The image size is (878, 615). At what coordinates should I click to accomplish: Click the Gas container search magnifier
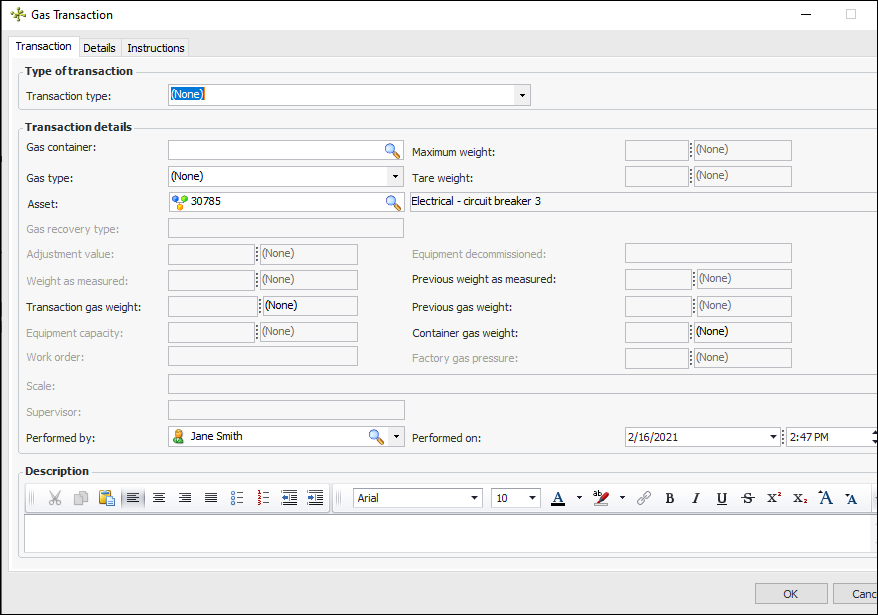point(392,150)
